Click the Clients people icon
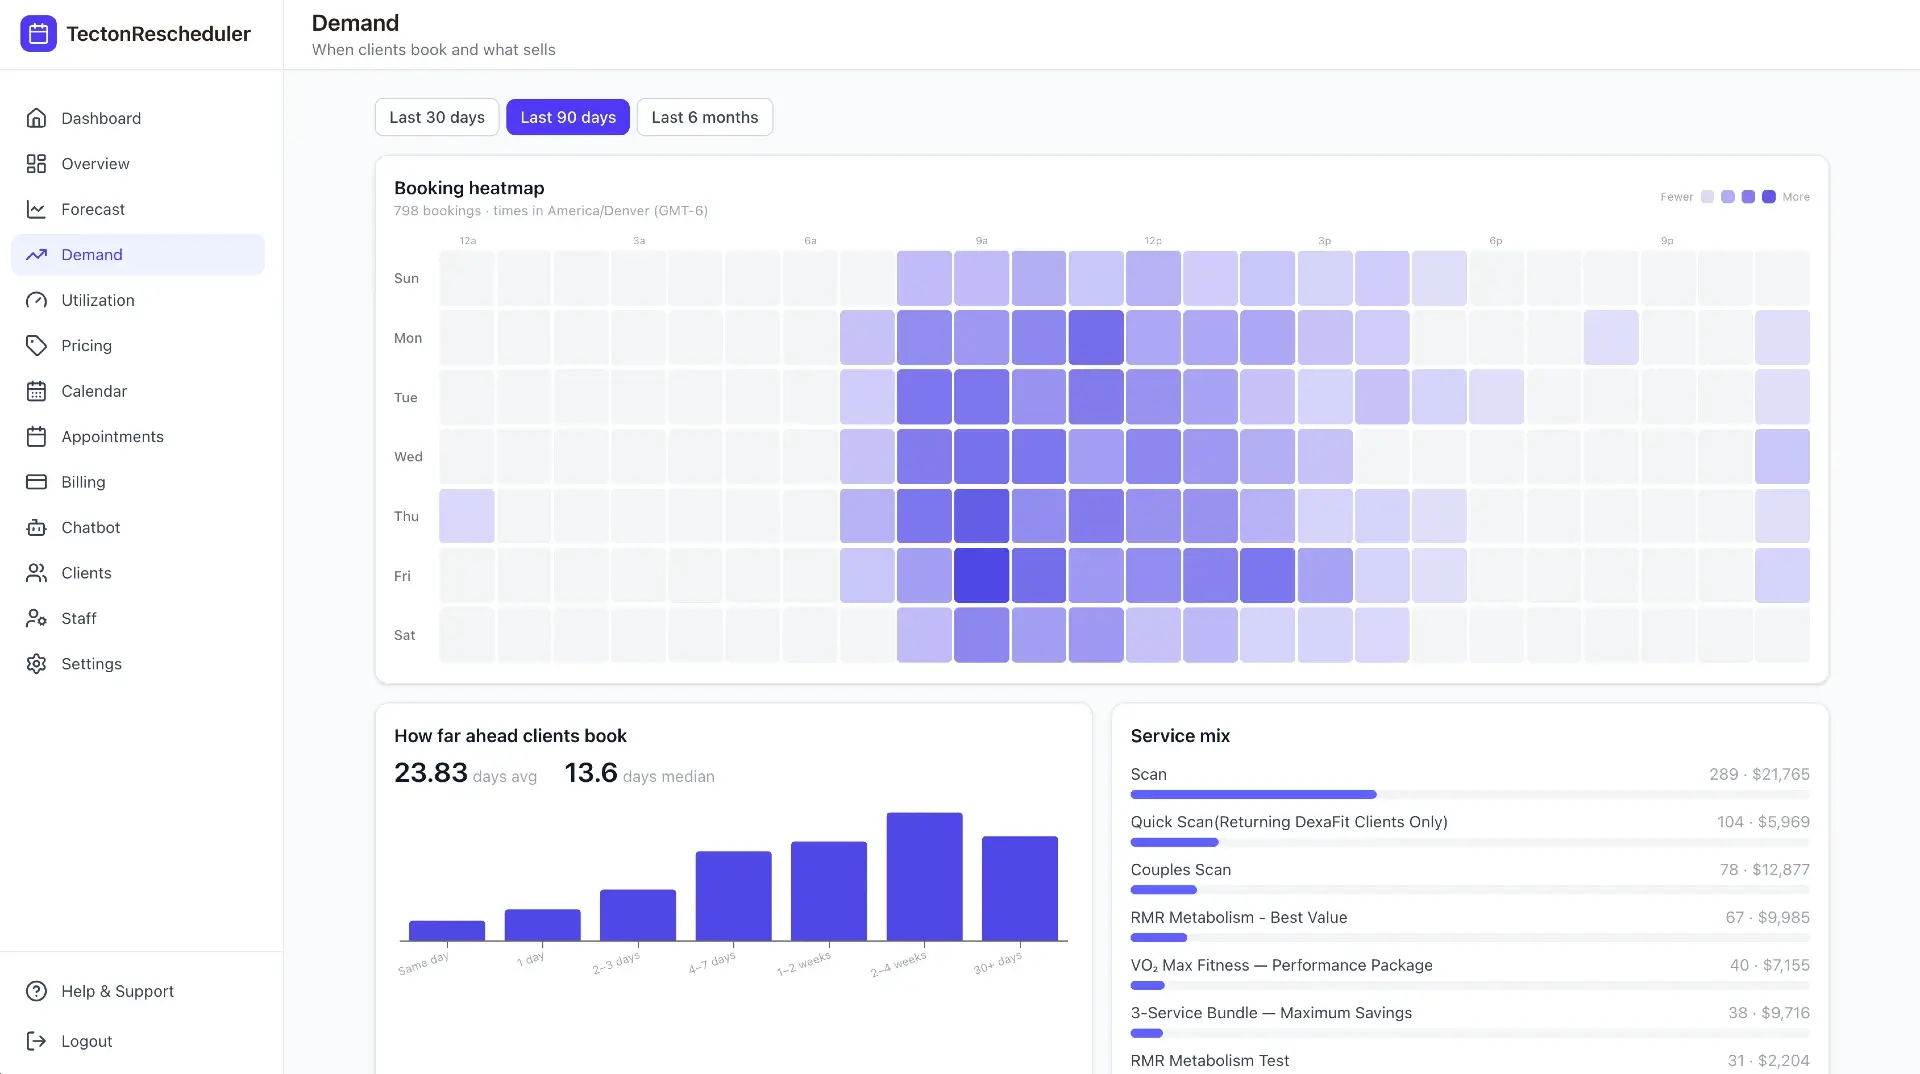 [x=37, y=573]
